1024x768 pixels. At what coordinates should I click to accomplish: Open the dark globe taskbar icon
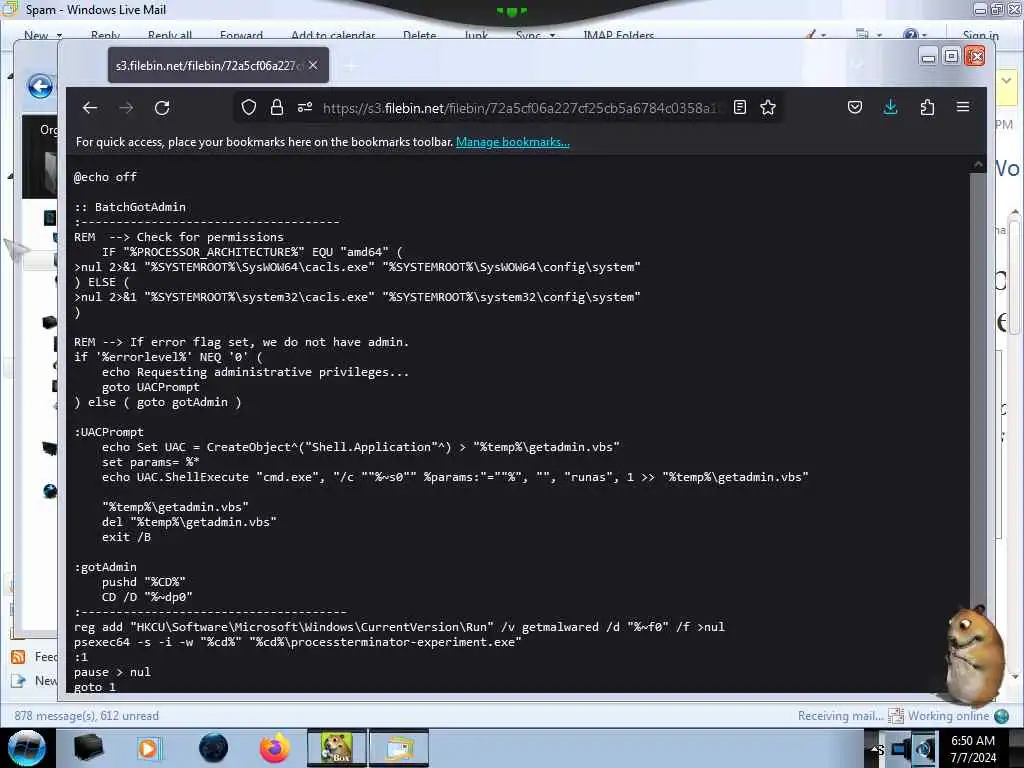pyautogui.click(x=213, y=748)
